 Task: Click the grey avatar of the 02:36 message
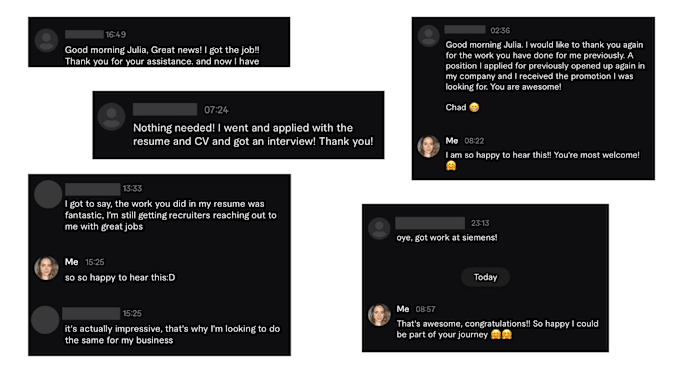coord(428,36)
